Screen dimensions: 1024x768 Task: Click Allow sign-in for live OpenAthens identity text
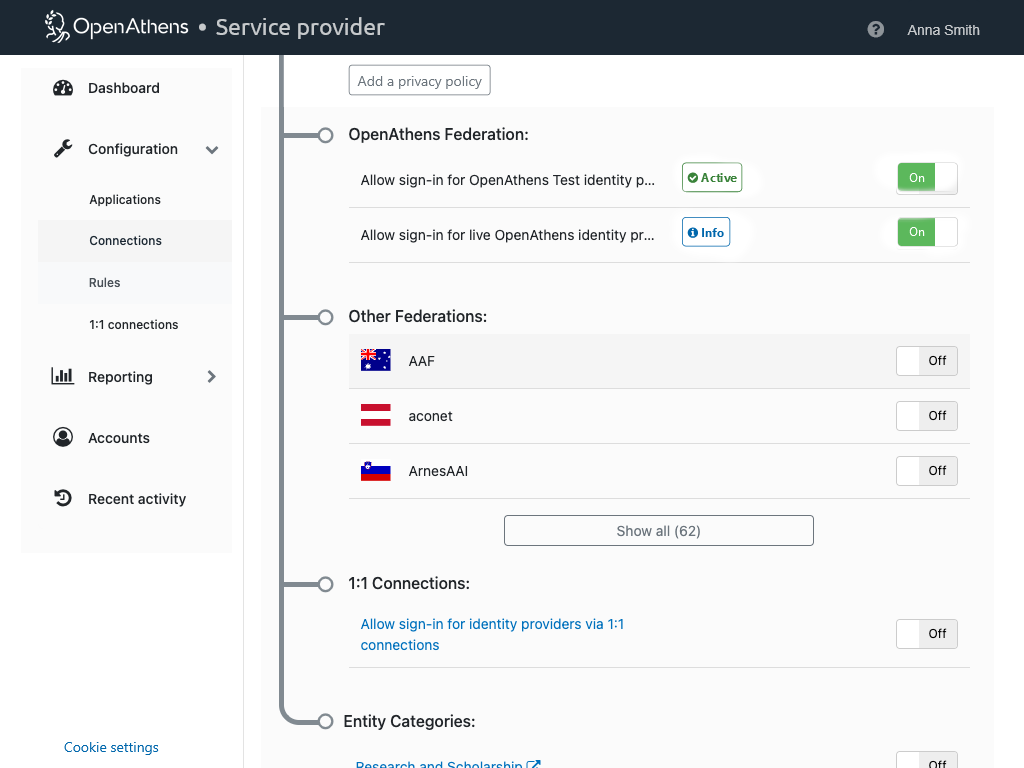tap(507, 235)
